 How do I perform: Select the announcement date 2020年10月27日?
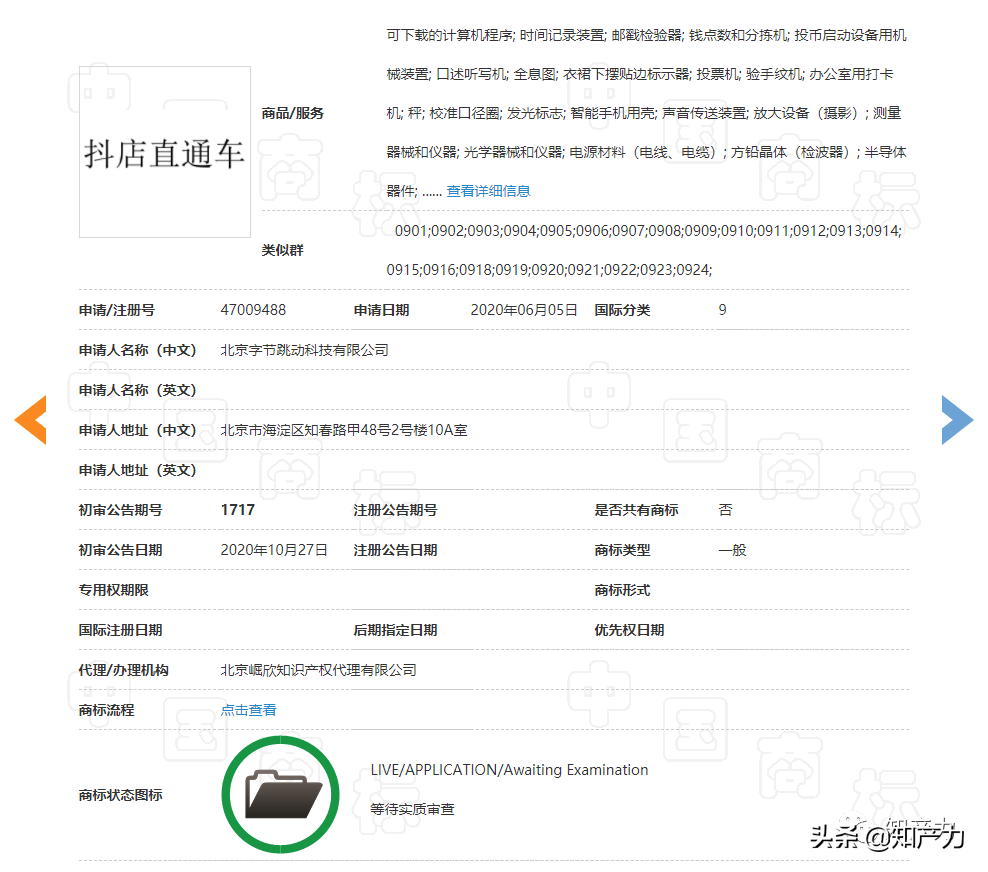pos(274,550)
